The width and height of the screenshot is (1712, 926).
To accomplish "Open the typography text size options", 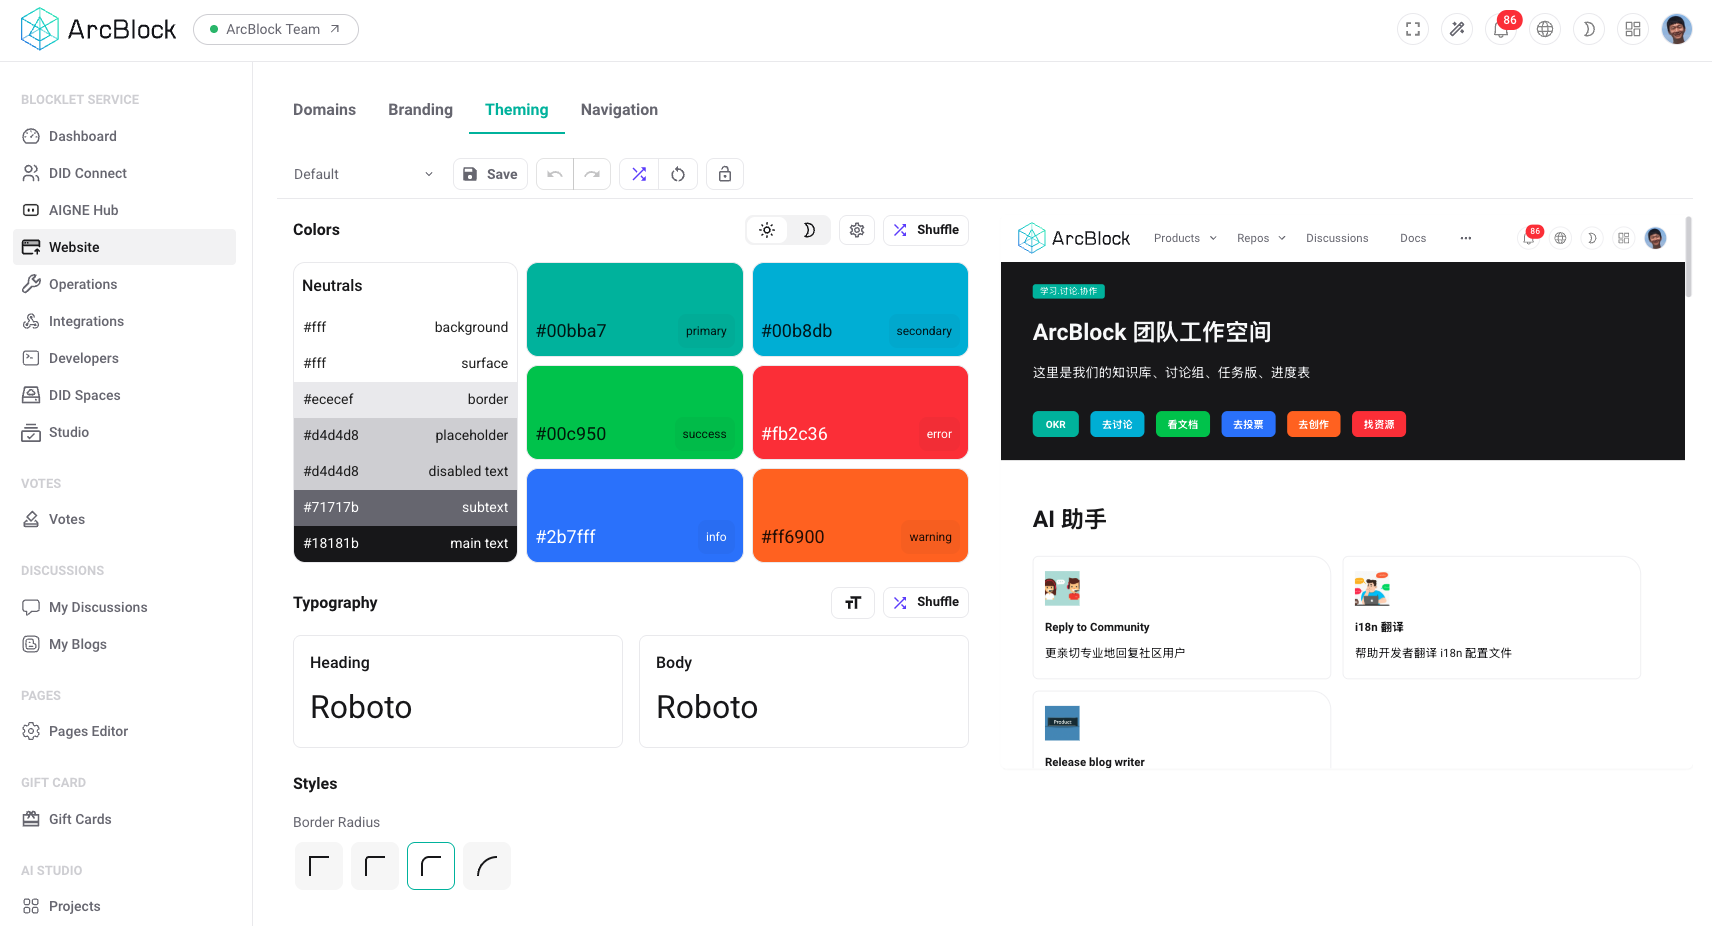I will pyautogui.click(x=852, y=602).
